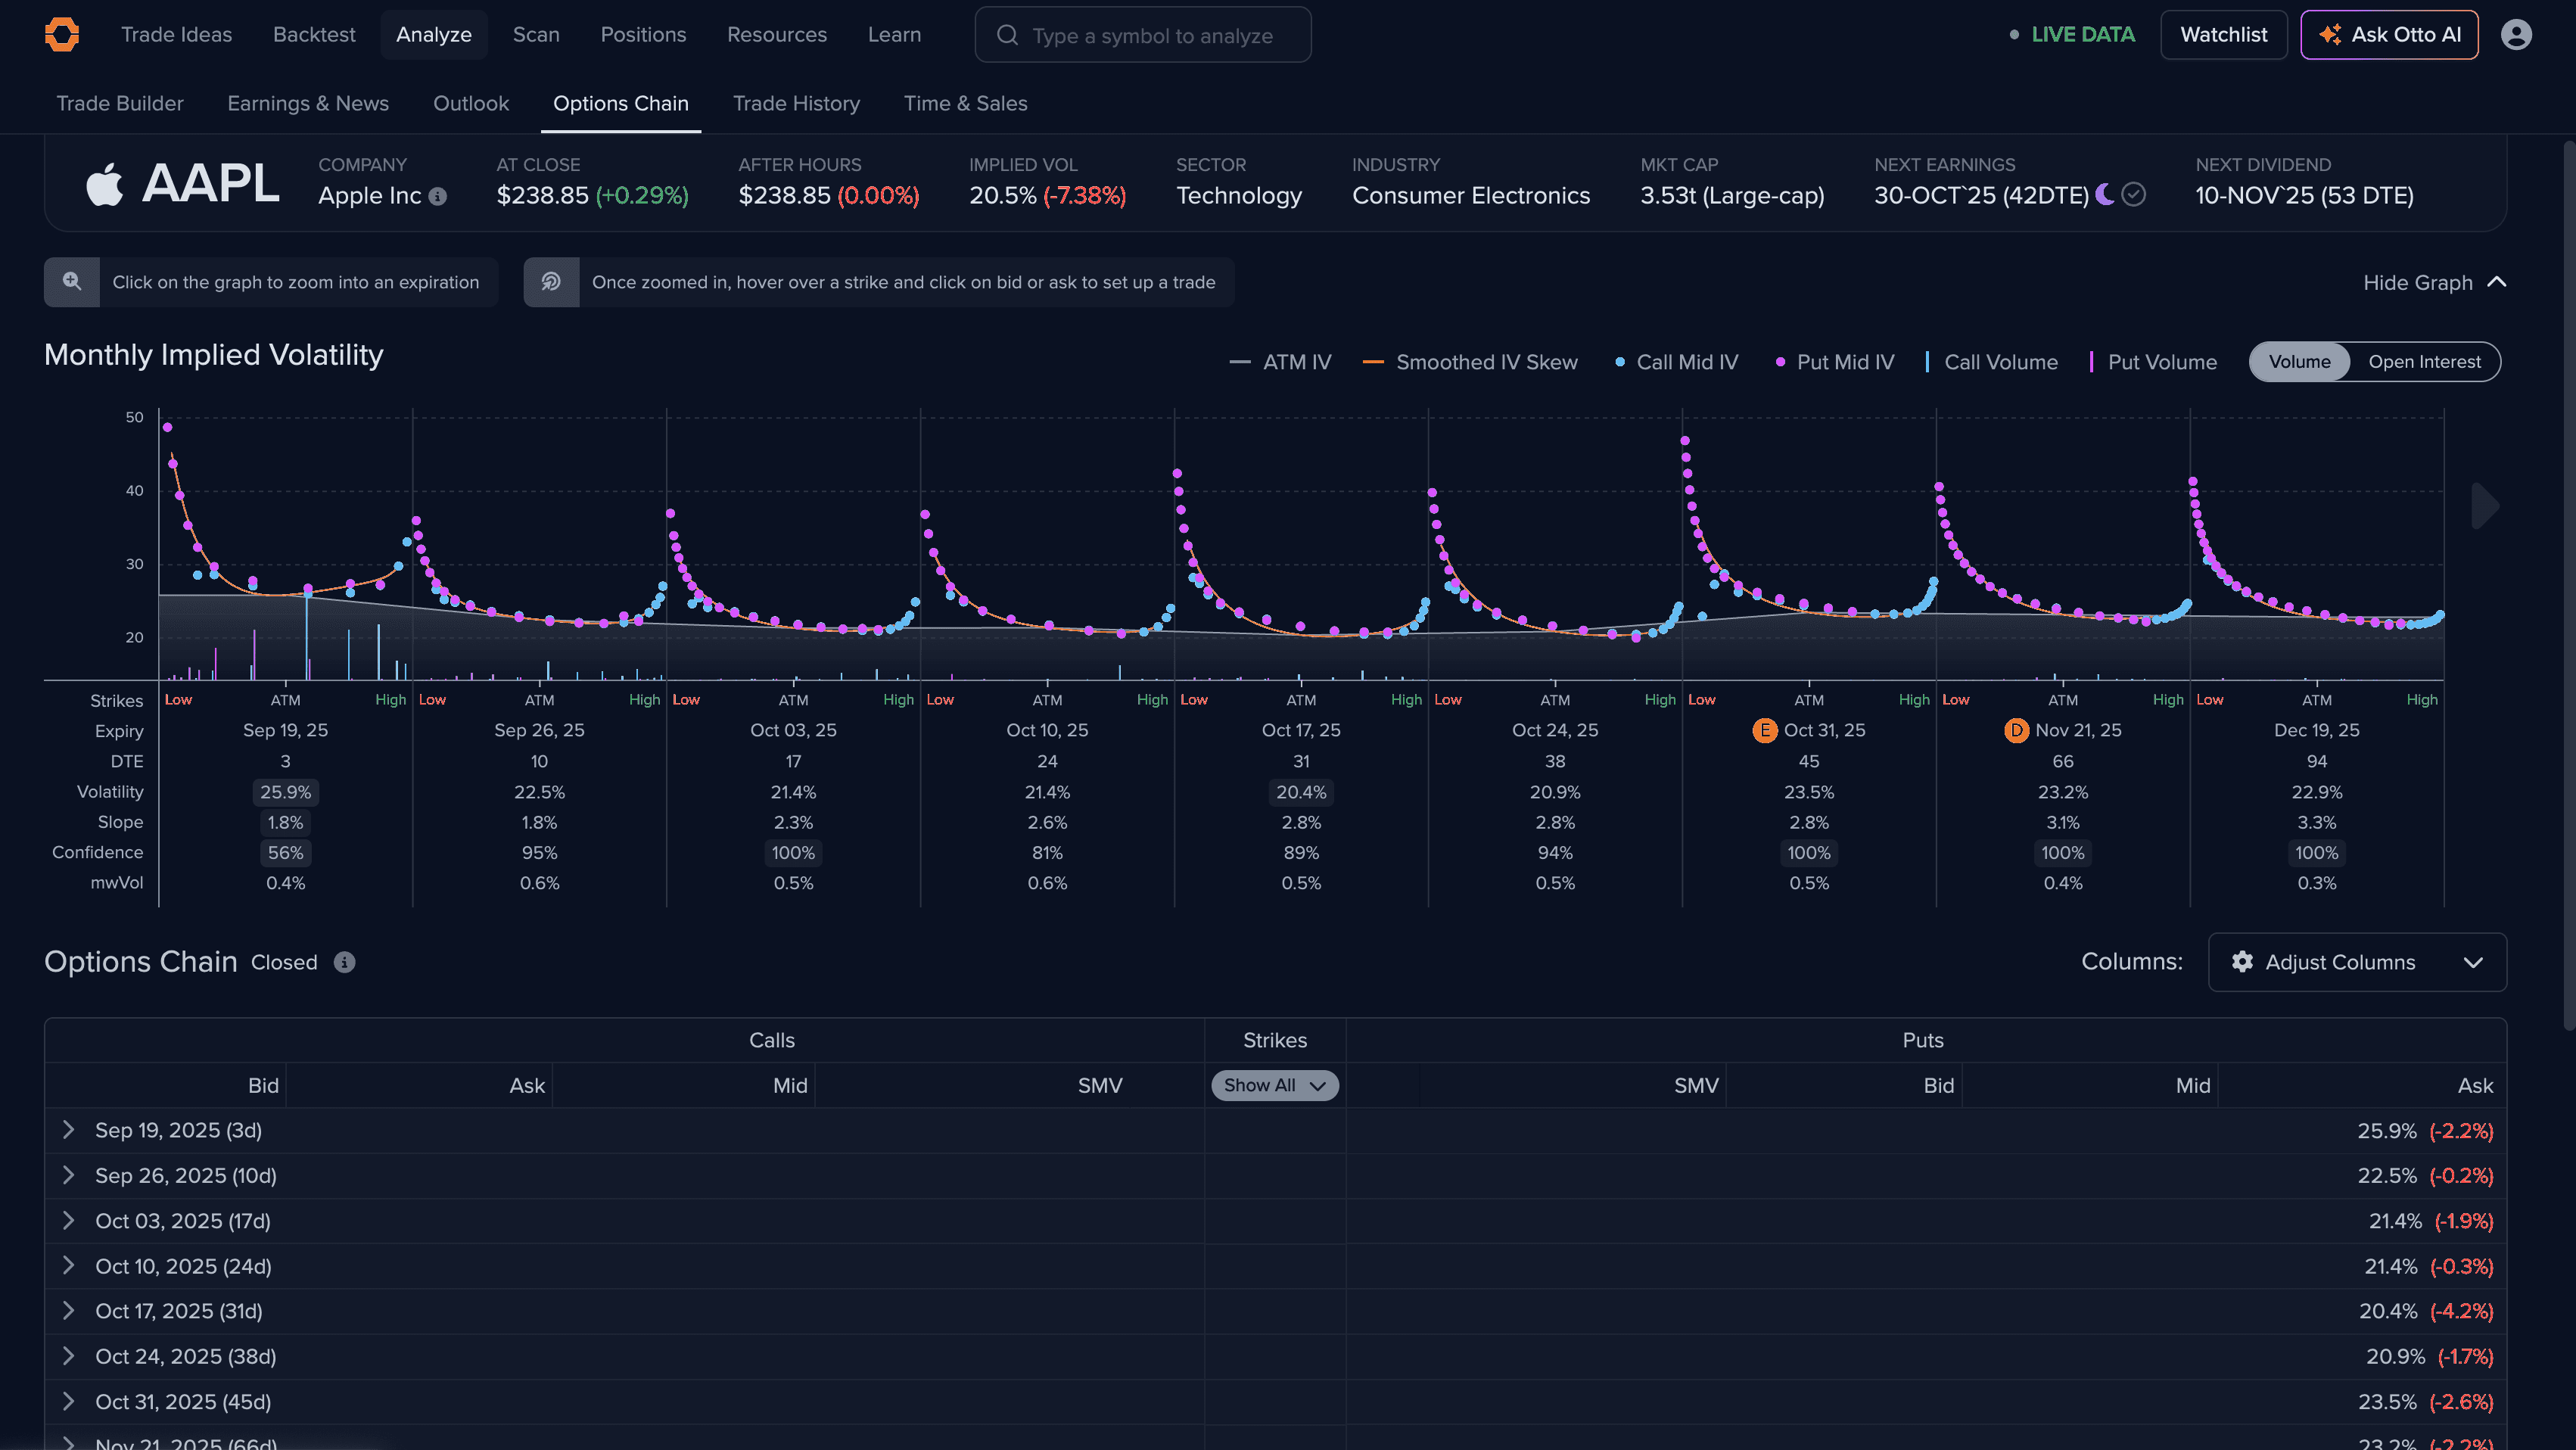2576x1450 pixels.
Task: Click the Puts column group header
Action: 1923,1040
